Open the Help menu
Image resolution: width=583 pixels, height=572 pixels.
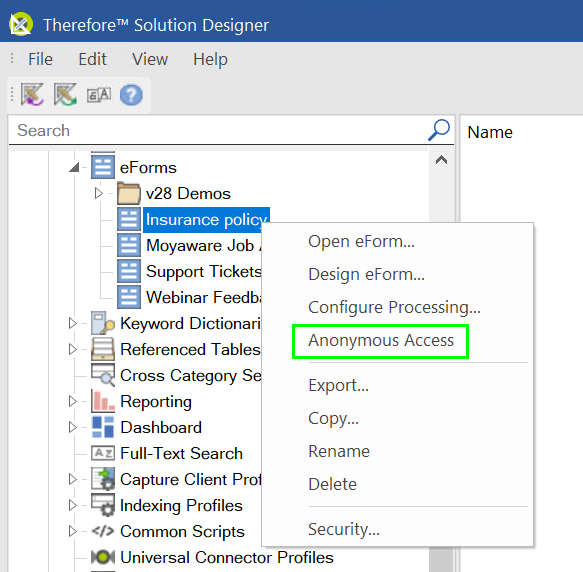(x=210, y=60)
